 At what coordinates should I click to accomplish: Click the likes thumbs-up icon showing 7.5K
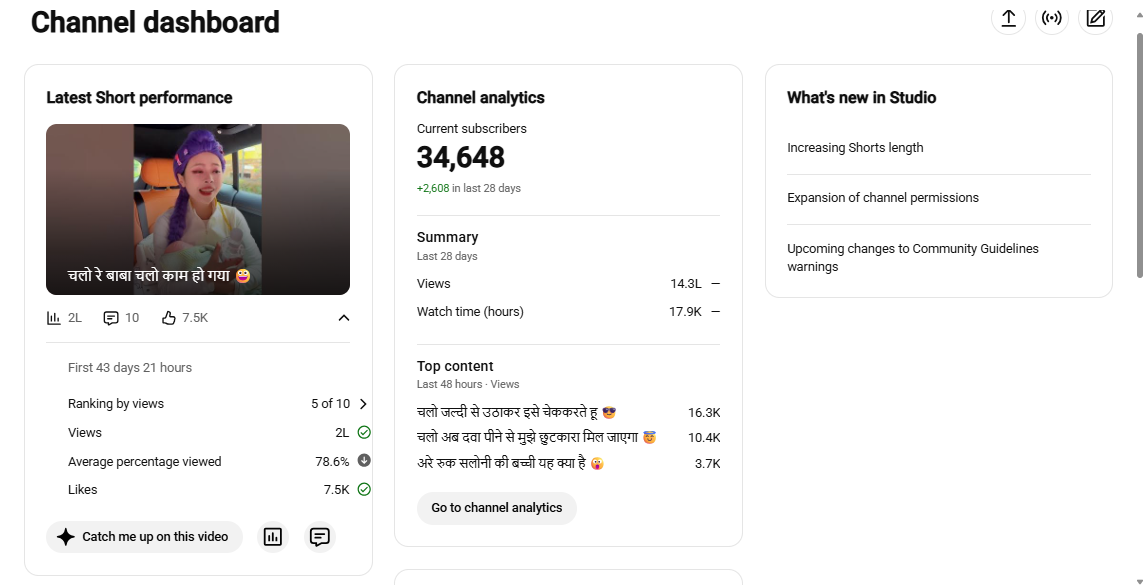[169, 318]
